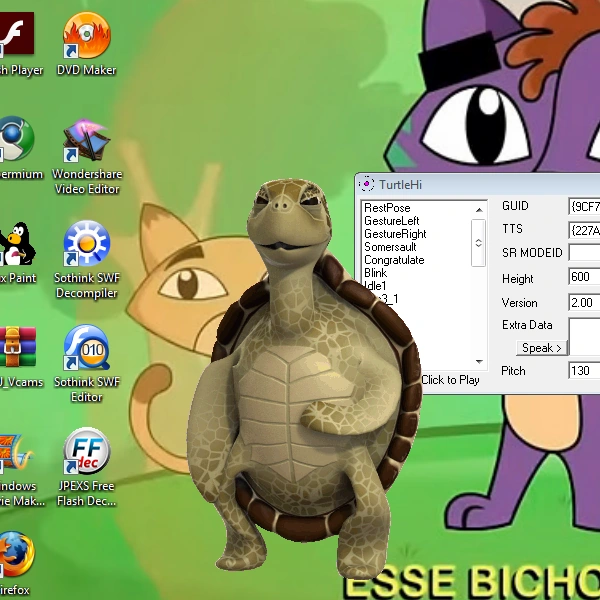Image resolution: width=600 pixels, height=600 pixels.
Task: Select Idle1 animation in list
Action: point(375,286)
